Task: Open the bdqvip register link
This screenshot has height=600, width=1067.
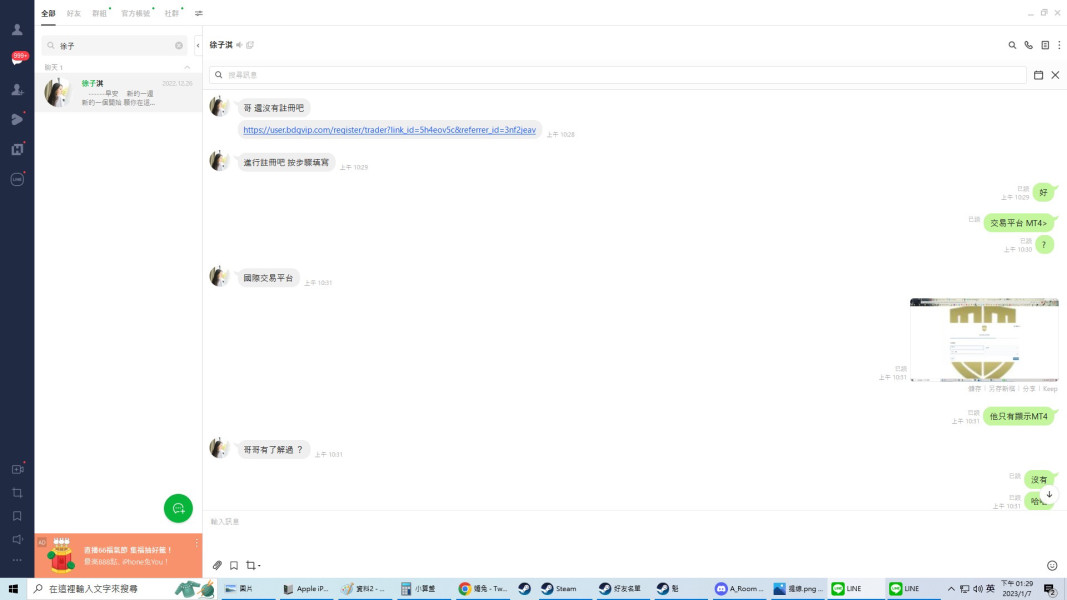Action: pyautogui.click(x=389, y=130)
